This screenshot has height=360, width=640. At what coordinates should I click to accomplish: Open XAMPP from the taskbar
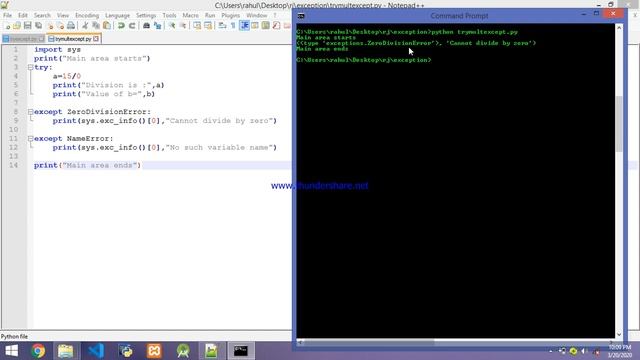[x=154, y=351]
